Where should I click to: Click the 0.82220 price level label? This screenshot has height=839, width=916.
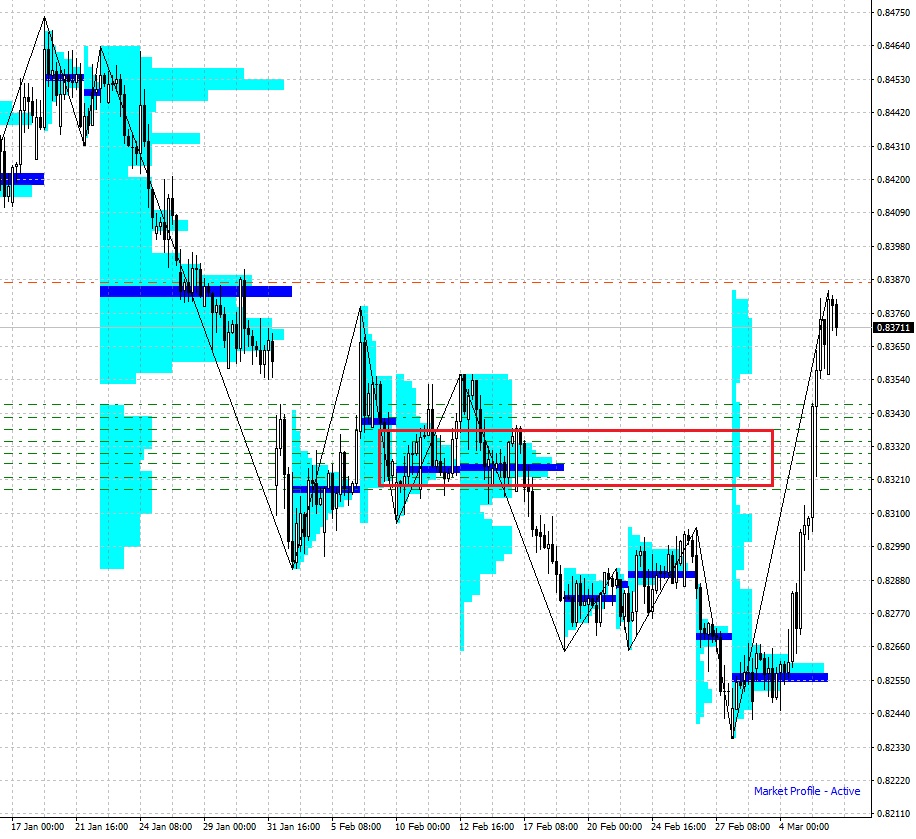point(893,781)
